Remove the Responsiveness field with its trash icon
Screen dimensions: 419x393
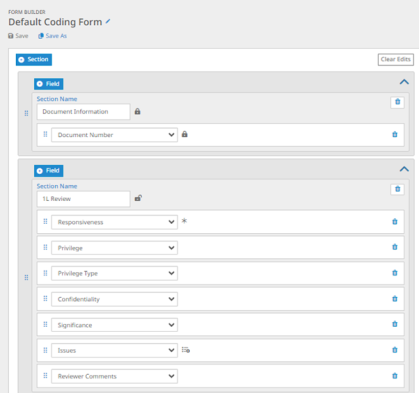(x=395, y=222)
